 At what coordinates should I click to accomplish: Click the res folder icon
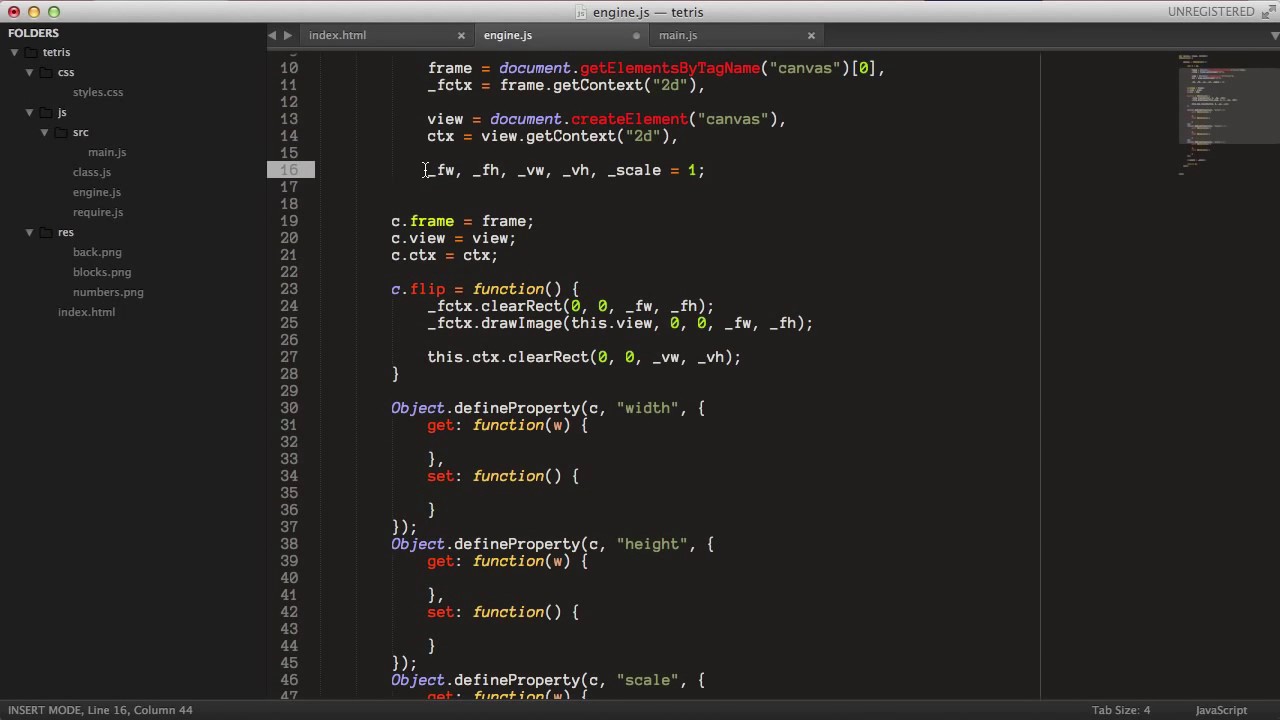45,232
